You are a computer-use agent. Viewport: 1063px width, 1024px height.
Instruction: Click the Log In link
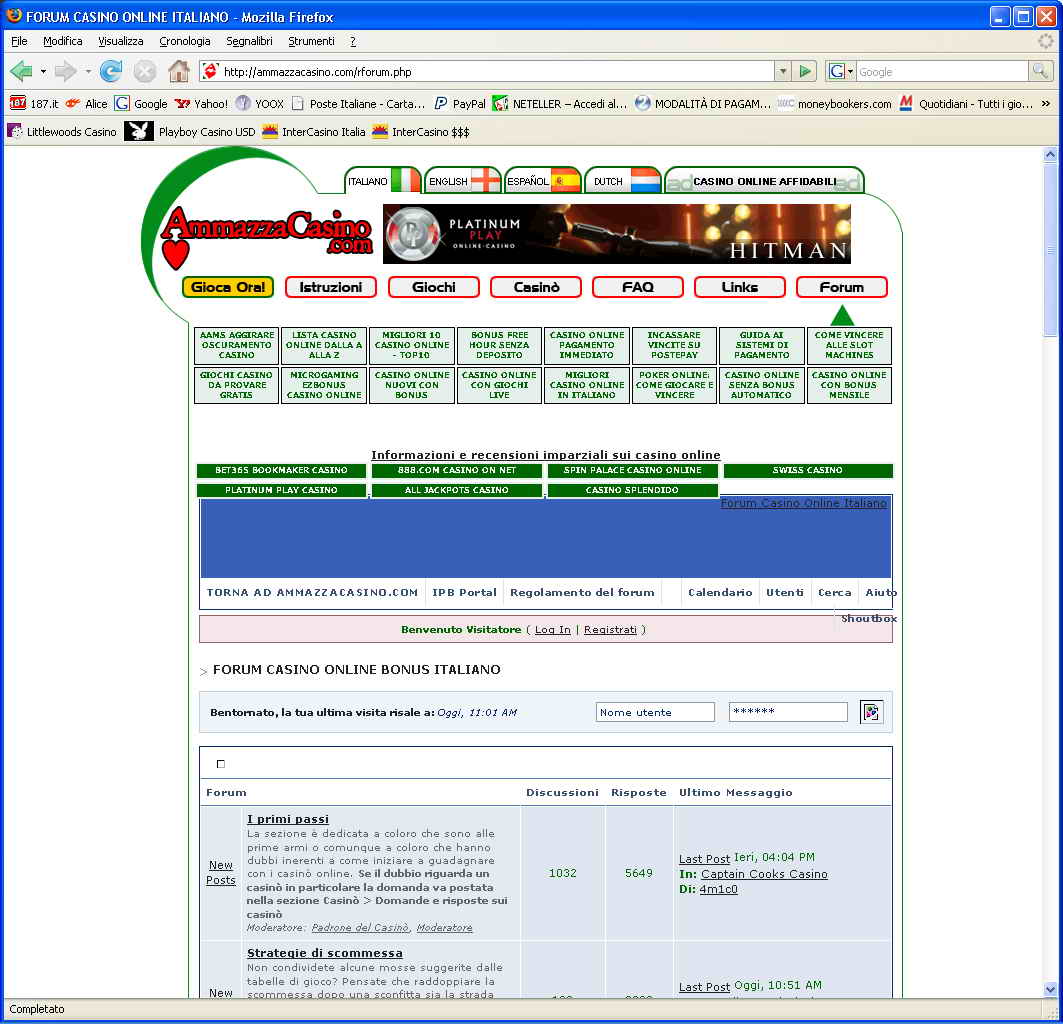tap(553, 629)
